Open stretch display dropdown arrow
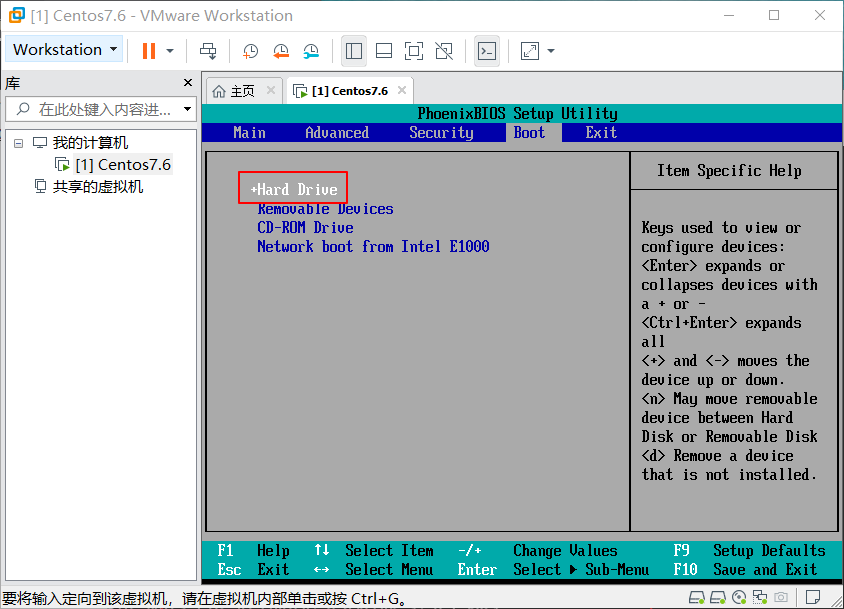Image resolution: width=844 pixels, height=609 pixels. [551, 51]
